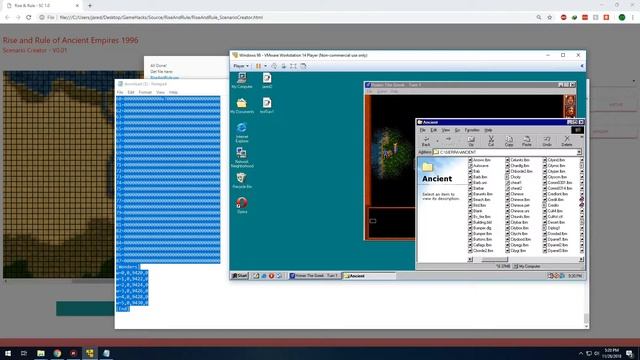Collapse the VMware toolbar arrow at right
The width and height of the screenshot is (640, 360).
pos(582,66)
